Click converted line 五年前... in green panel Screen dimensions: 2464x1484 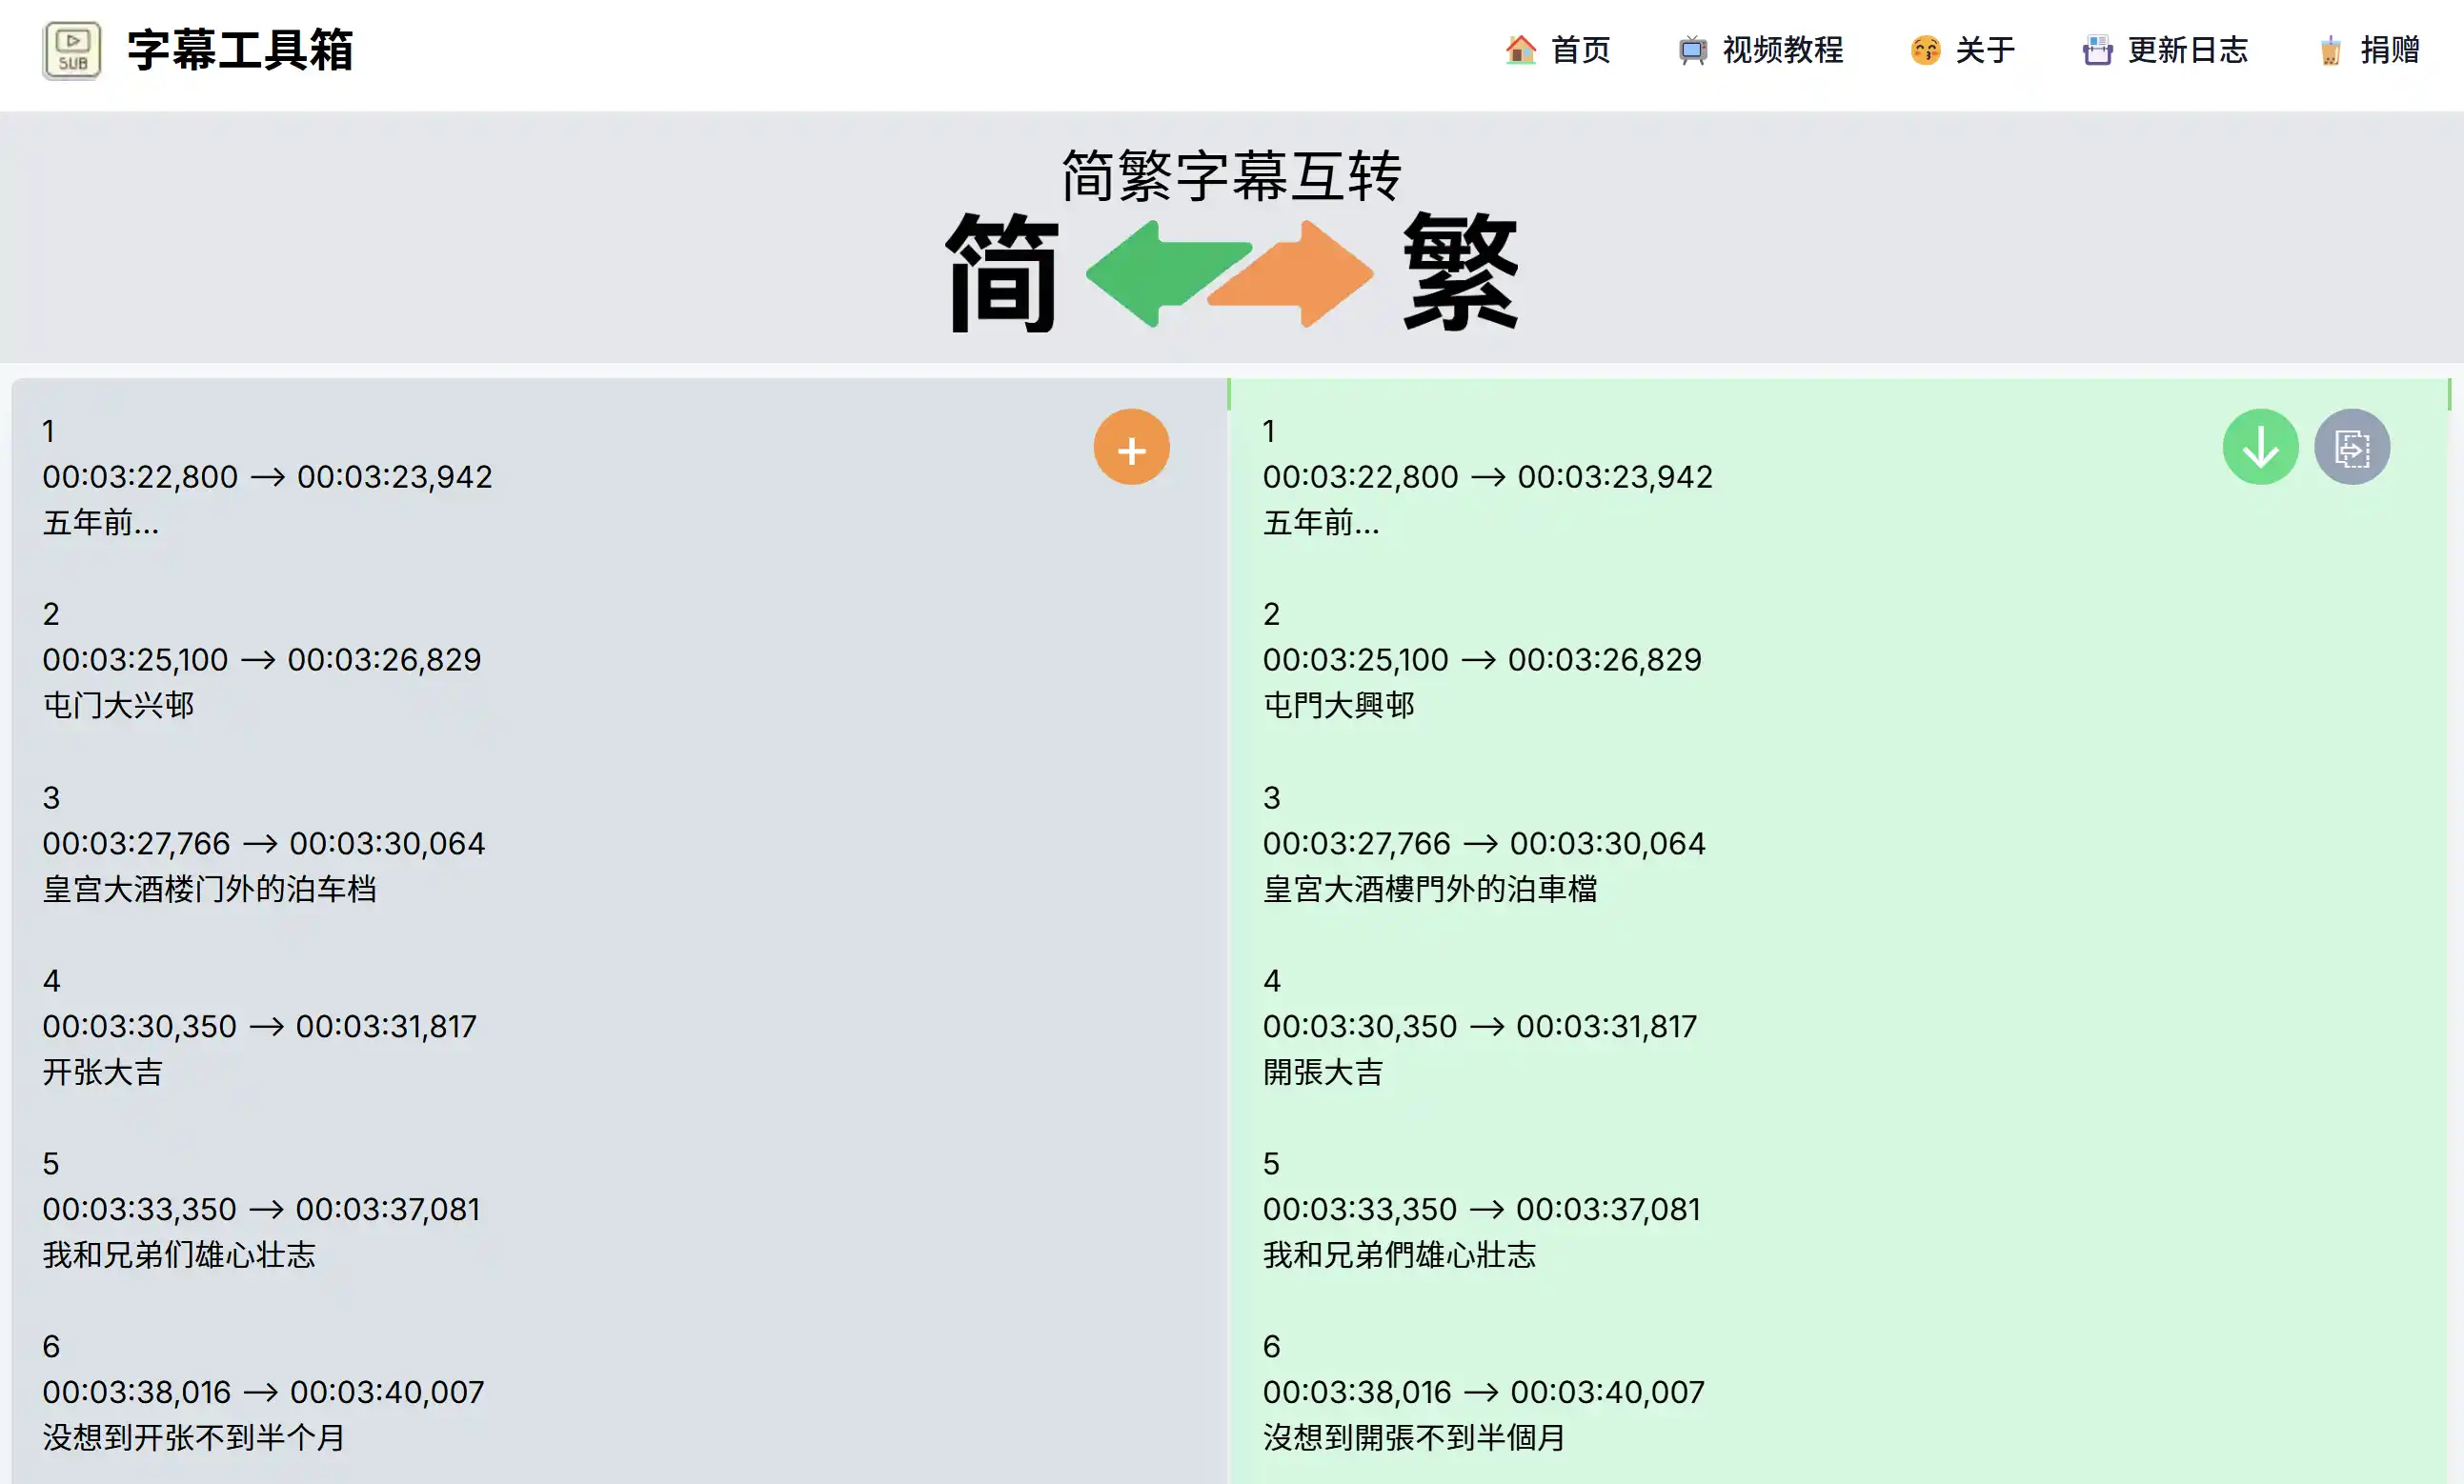coord(1322,523)
